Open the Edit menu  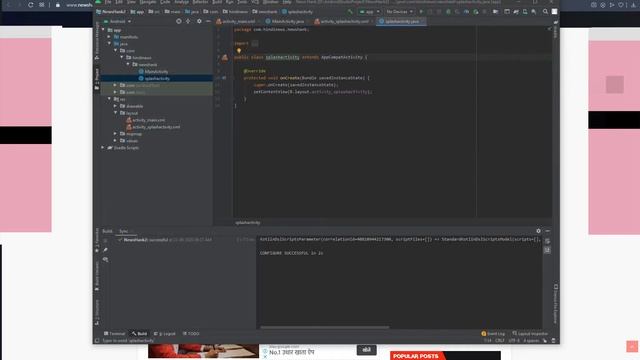point(119,2)
